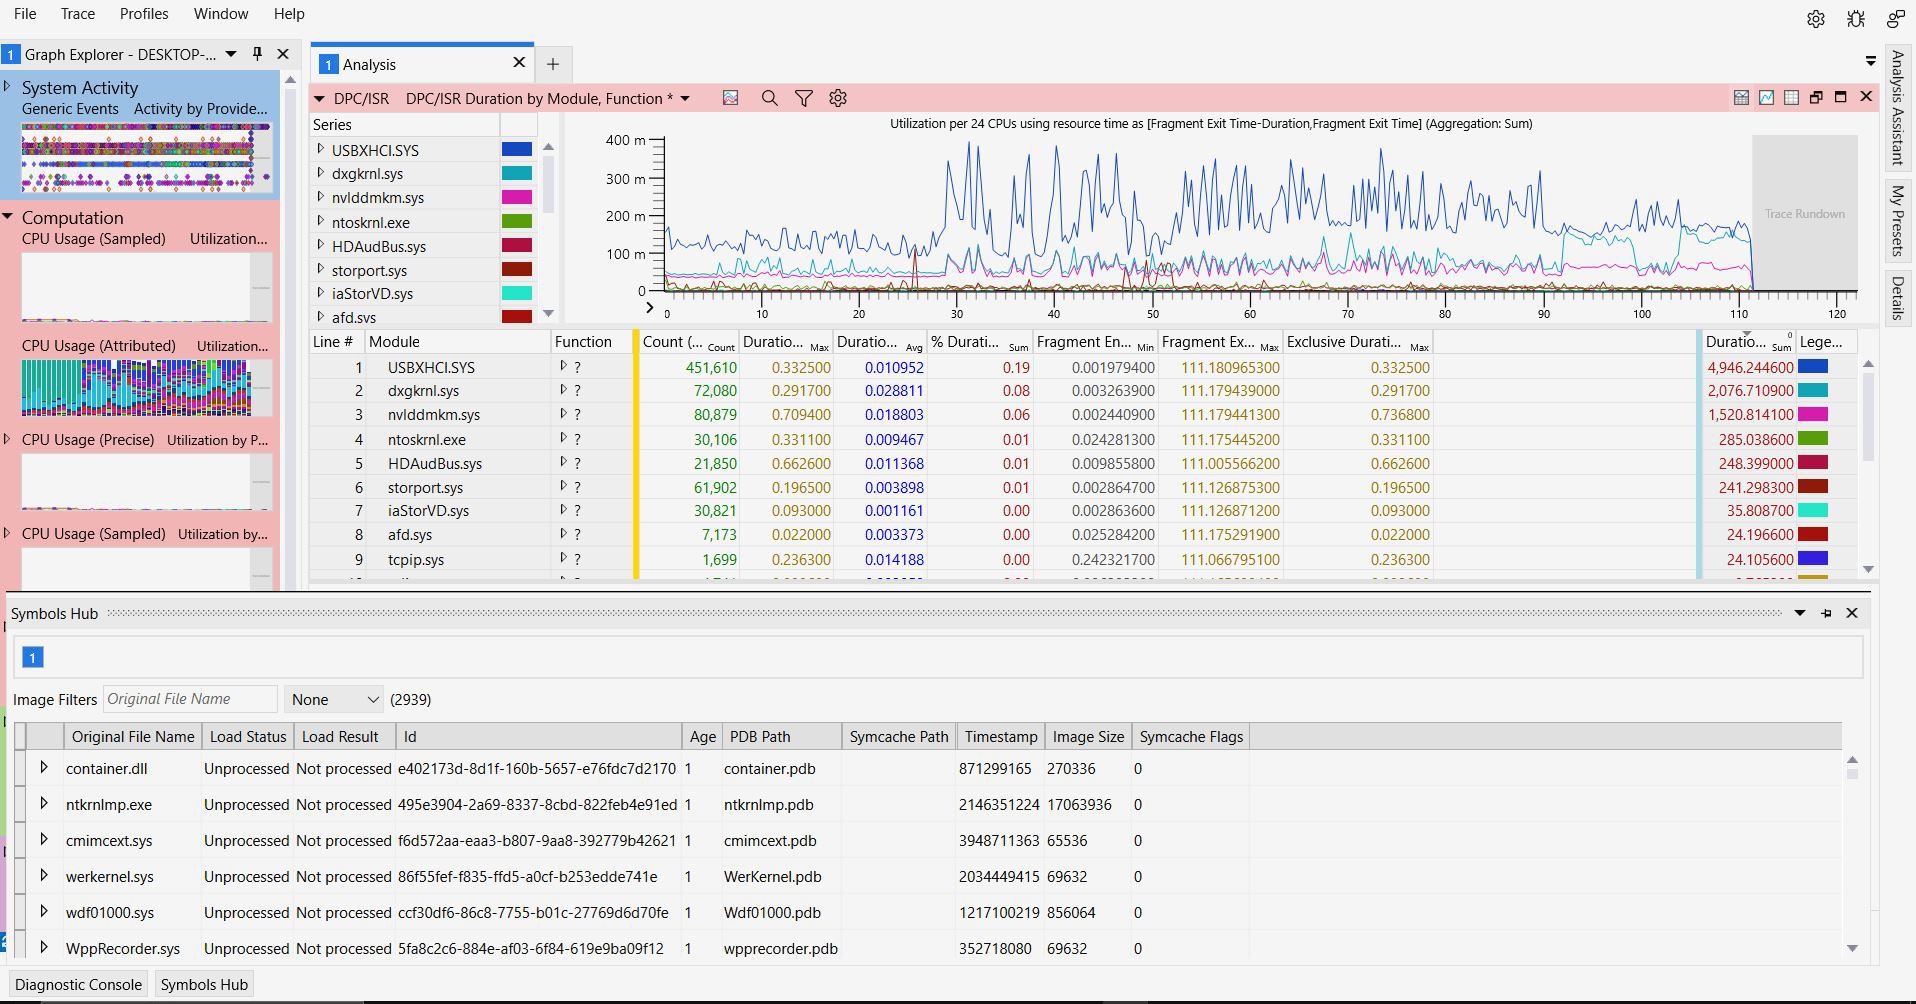This screenshot has height=1004, width=1916.
Task: Open the view editor gear for DPC/ISR
Action: point(838,98)
